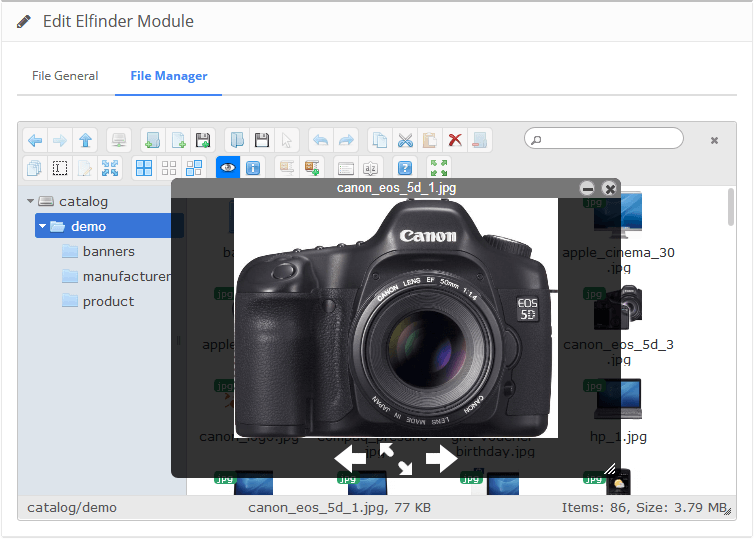Redo the last action
The image size is (754, 539).
pyautogui.click(x=346, y=140)
